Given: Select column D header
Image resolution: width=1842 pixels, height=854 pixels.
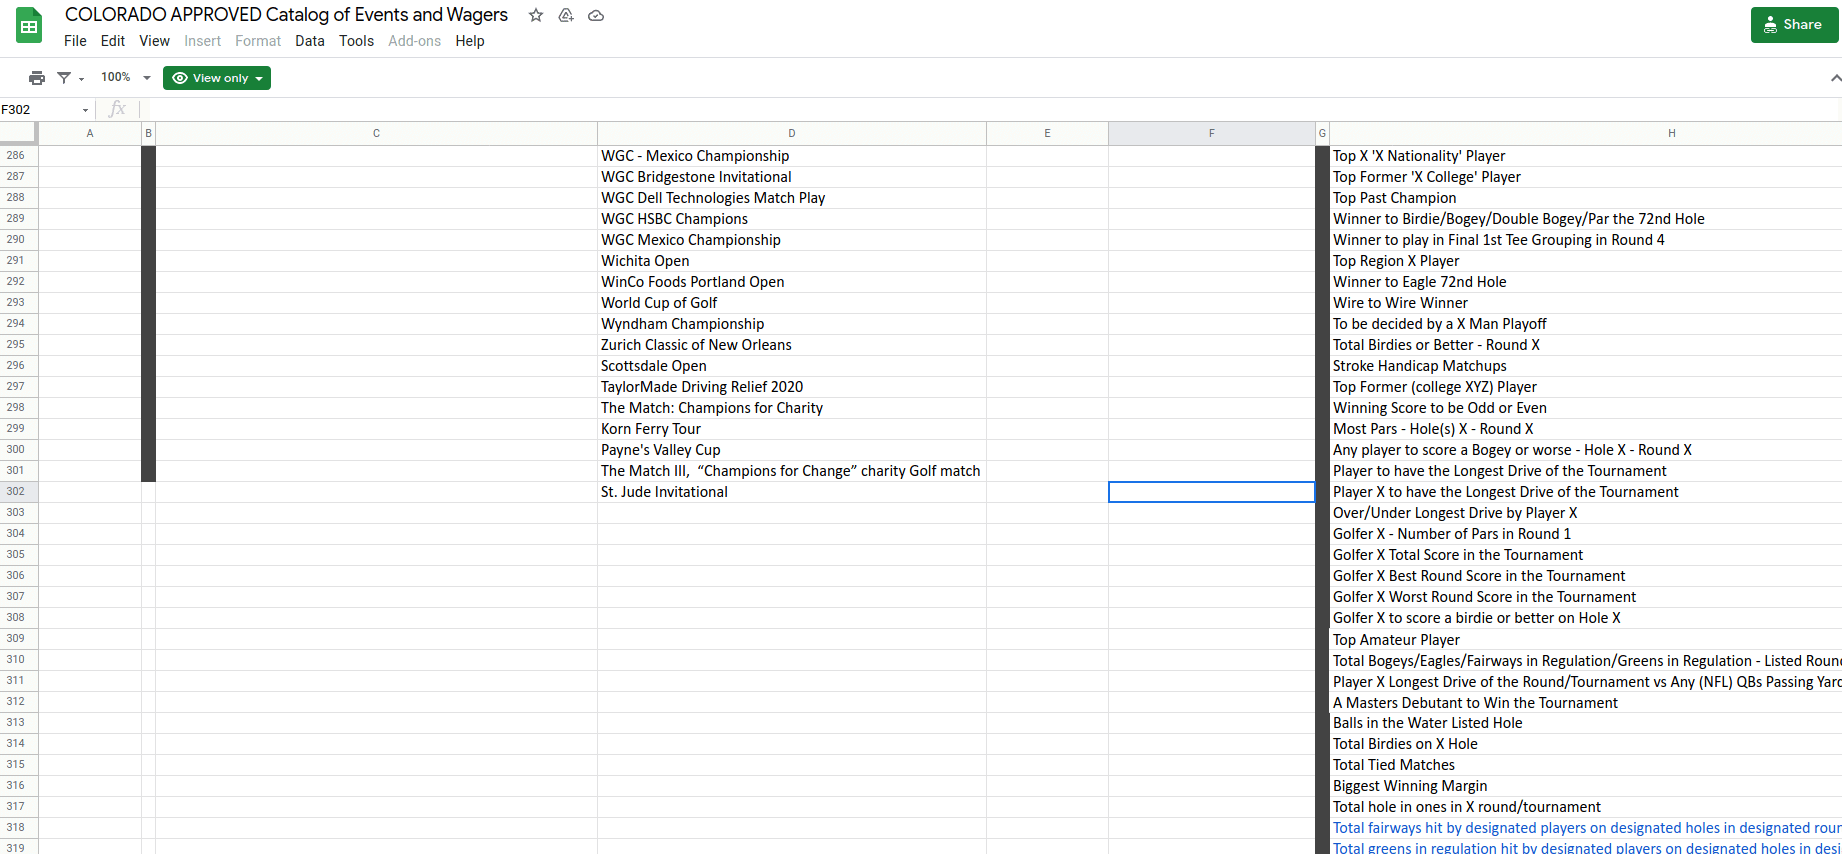Looking at the screenshot, I should click(791, 133).
